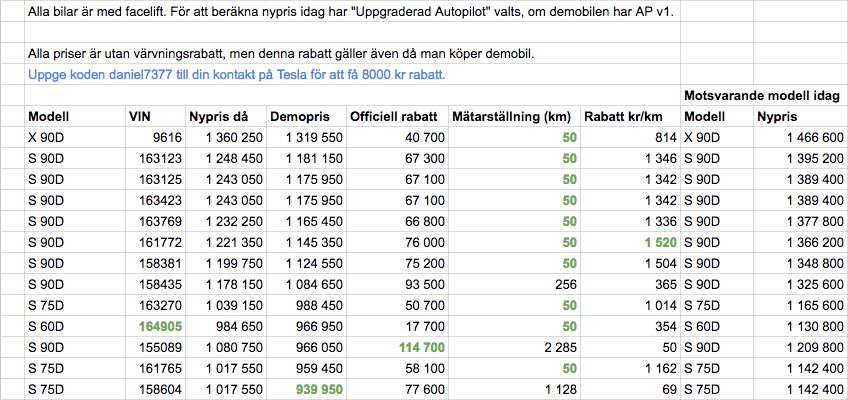Select Rabatt kr/km value 69
This screenshot has width=848, height=400.
[630, 389]
